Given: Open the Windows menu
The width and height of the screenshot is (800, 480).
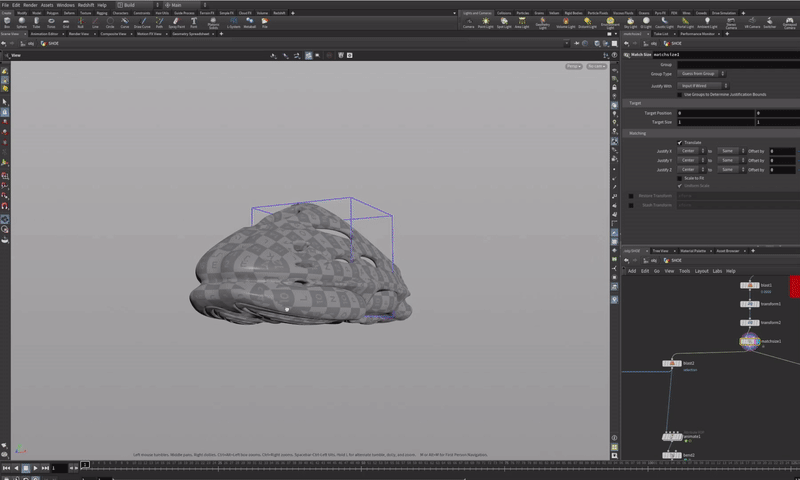Looking at the screenshot, I should (x=65, y=5).
